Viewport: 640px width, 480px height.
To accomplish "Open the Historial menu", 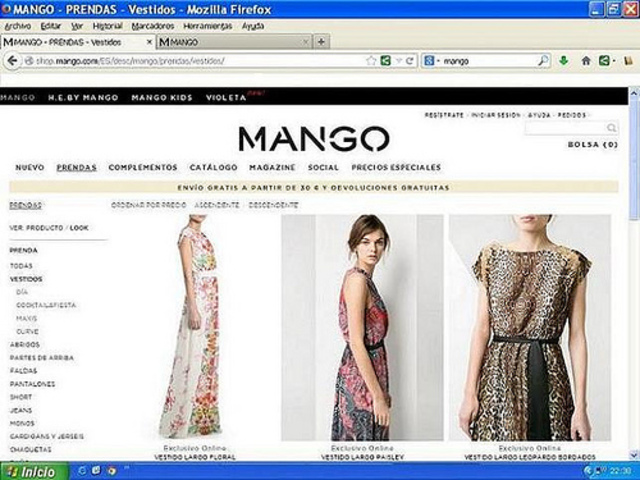I will (107, 26).
